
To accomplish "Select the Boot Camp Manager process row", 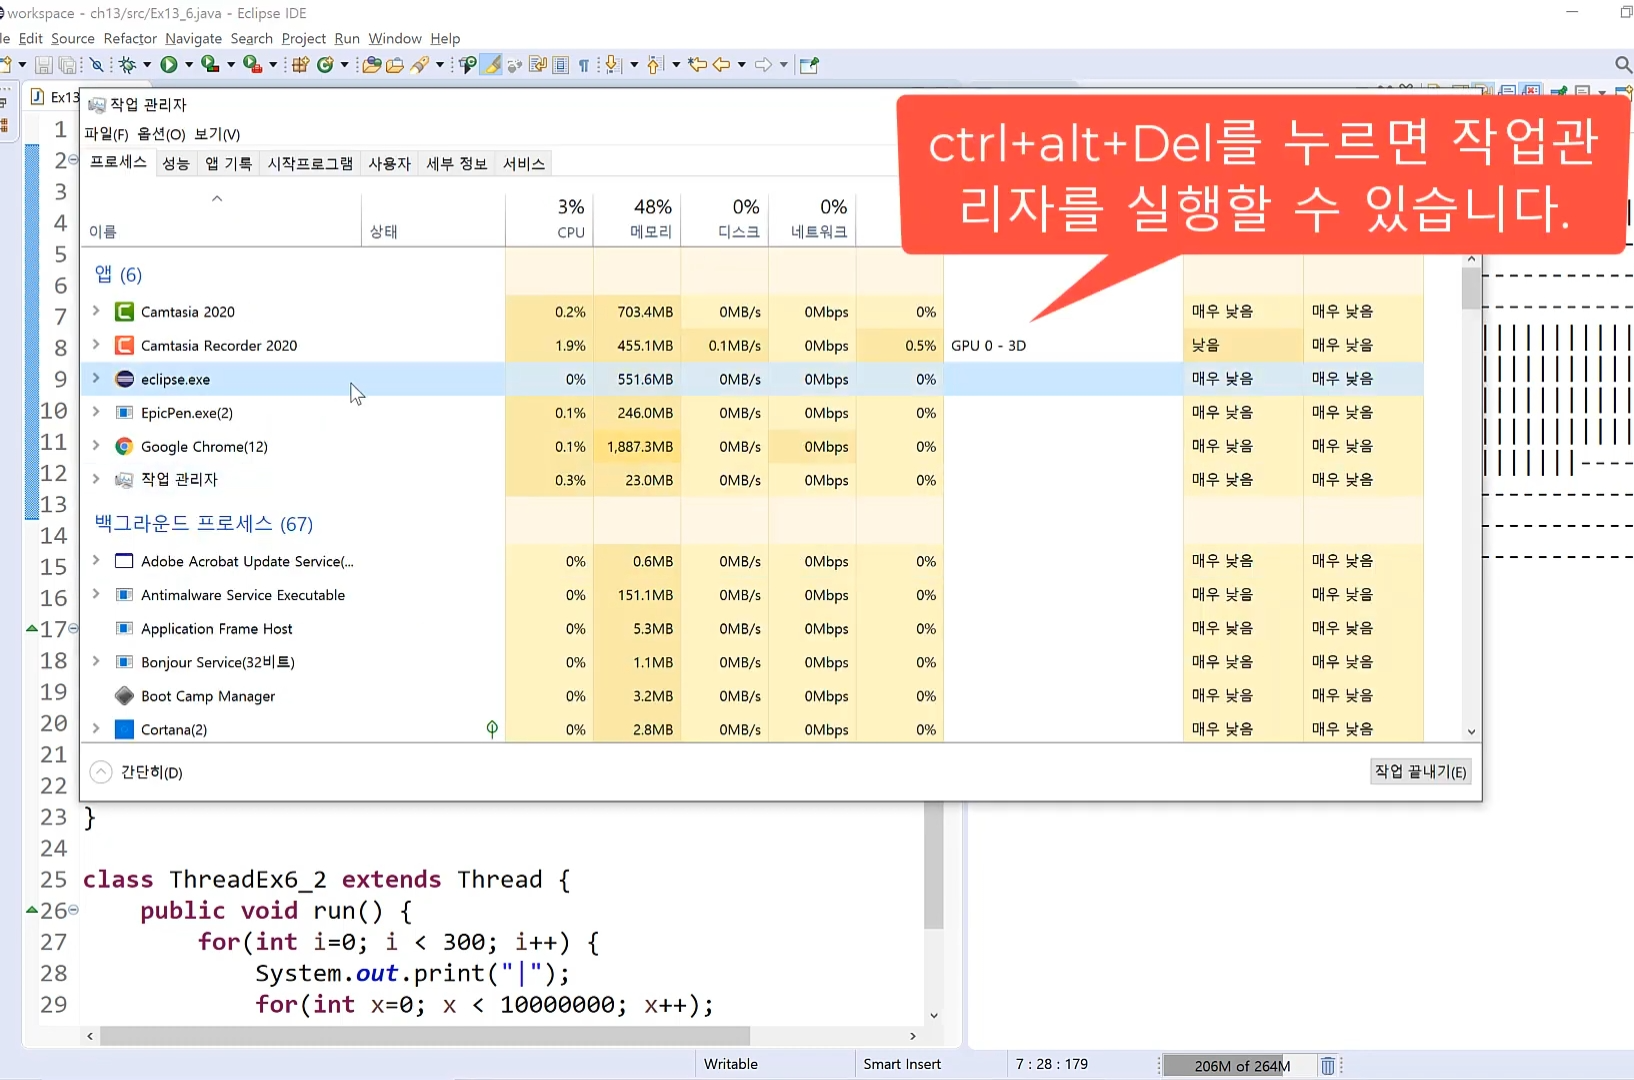I will point(752,695).
